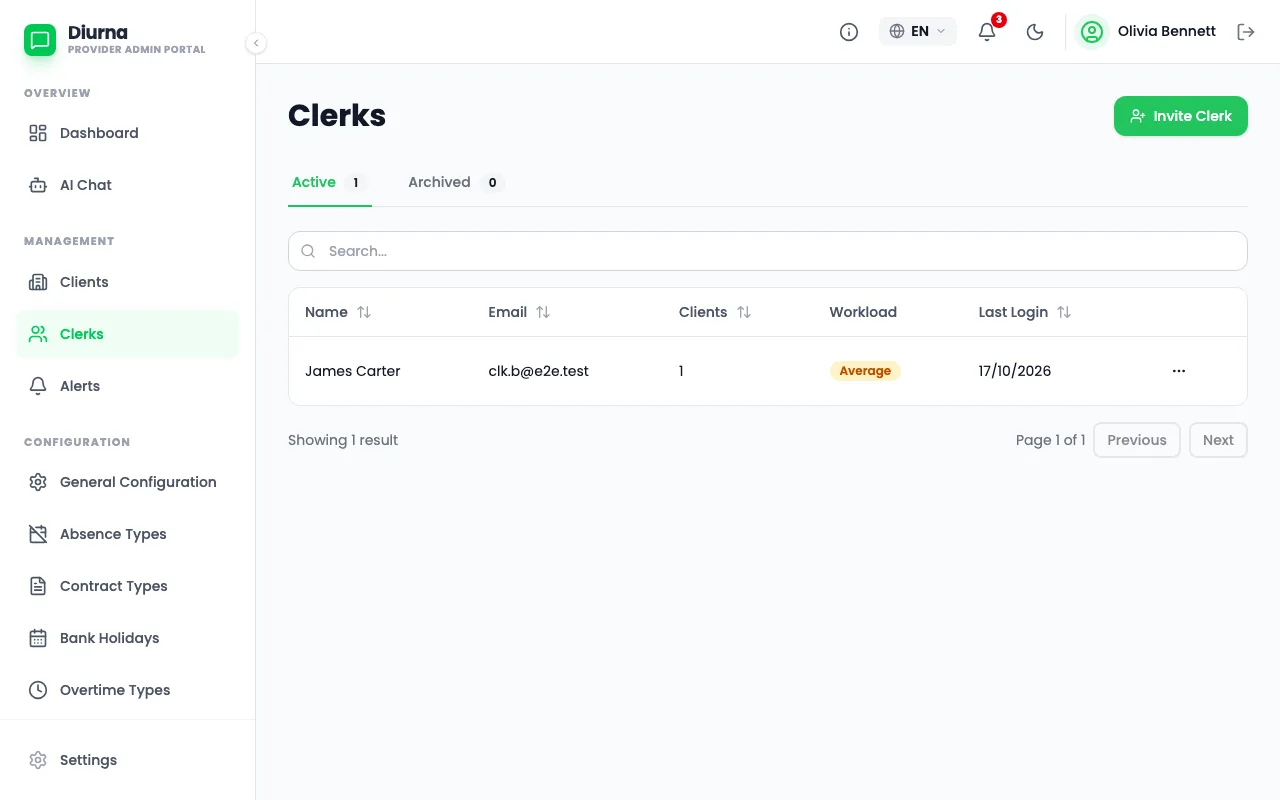
Task: Switch to the Archived tab
Action: tap(456, 183)
